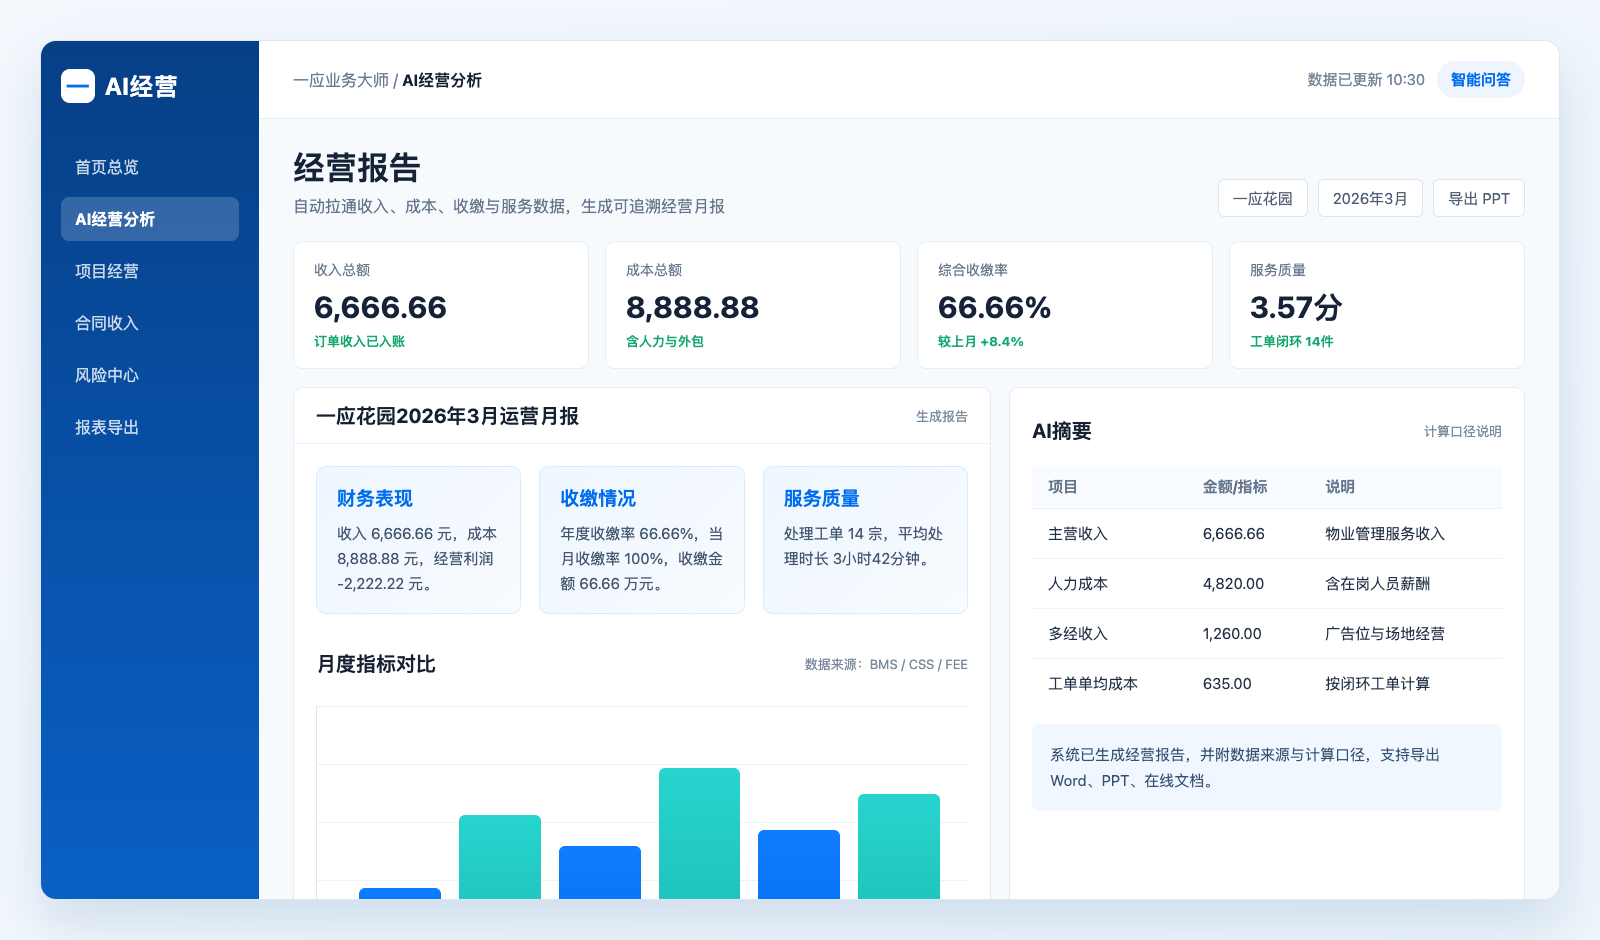This screenshot has width=1600, height=940.
Task: Click the 说明 column header
Action: pos(1340,487)
